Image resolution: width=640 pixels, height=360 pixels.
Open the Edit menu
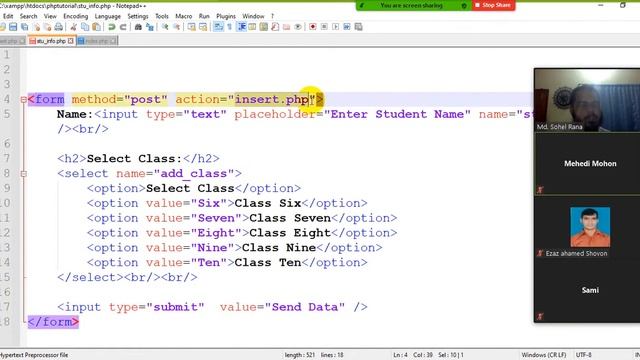tap(8, 16)
